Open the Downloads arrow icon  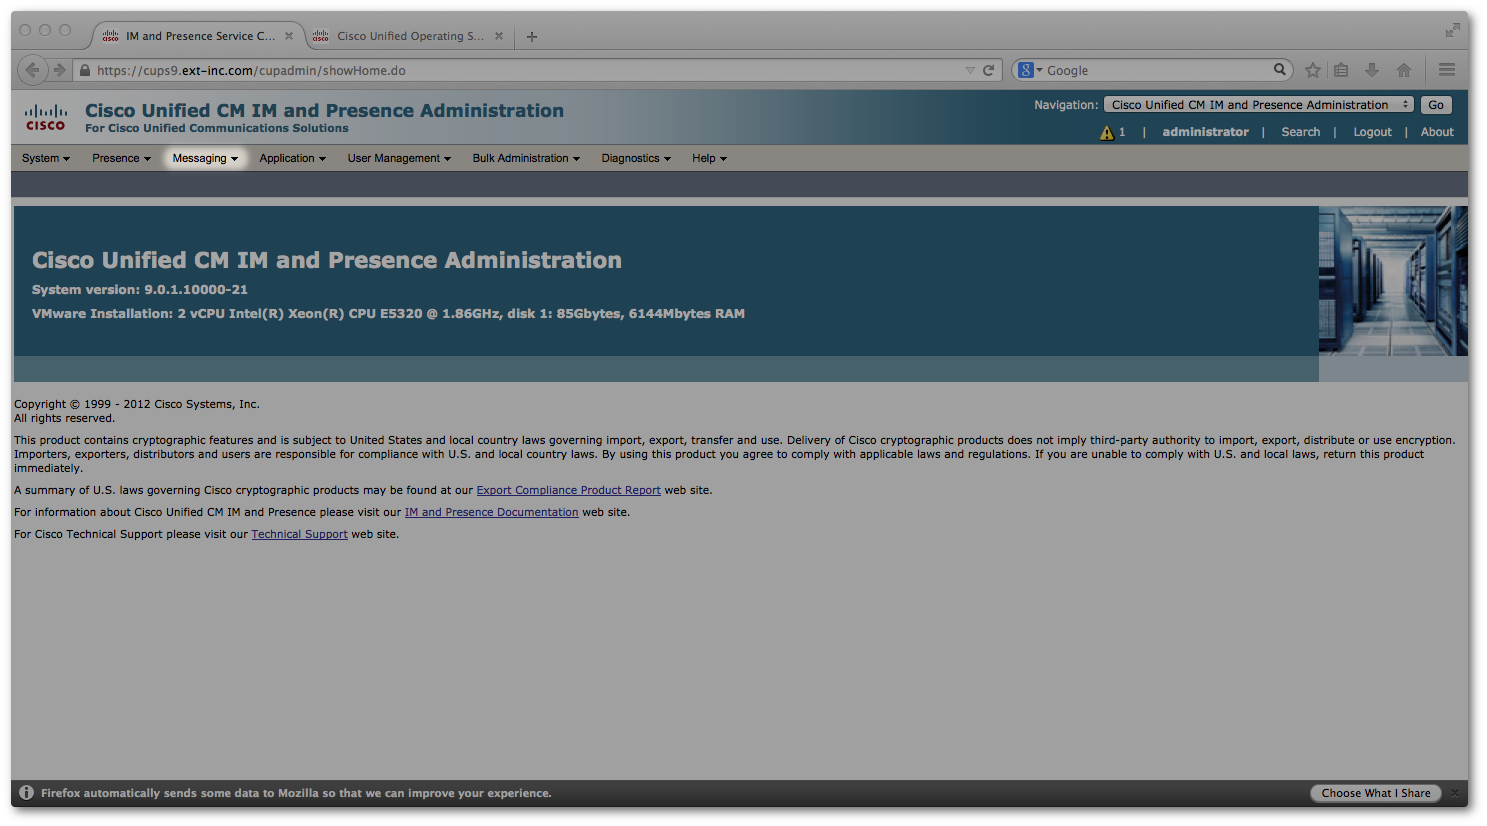pyautogui.click(x=1372, y=70)
